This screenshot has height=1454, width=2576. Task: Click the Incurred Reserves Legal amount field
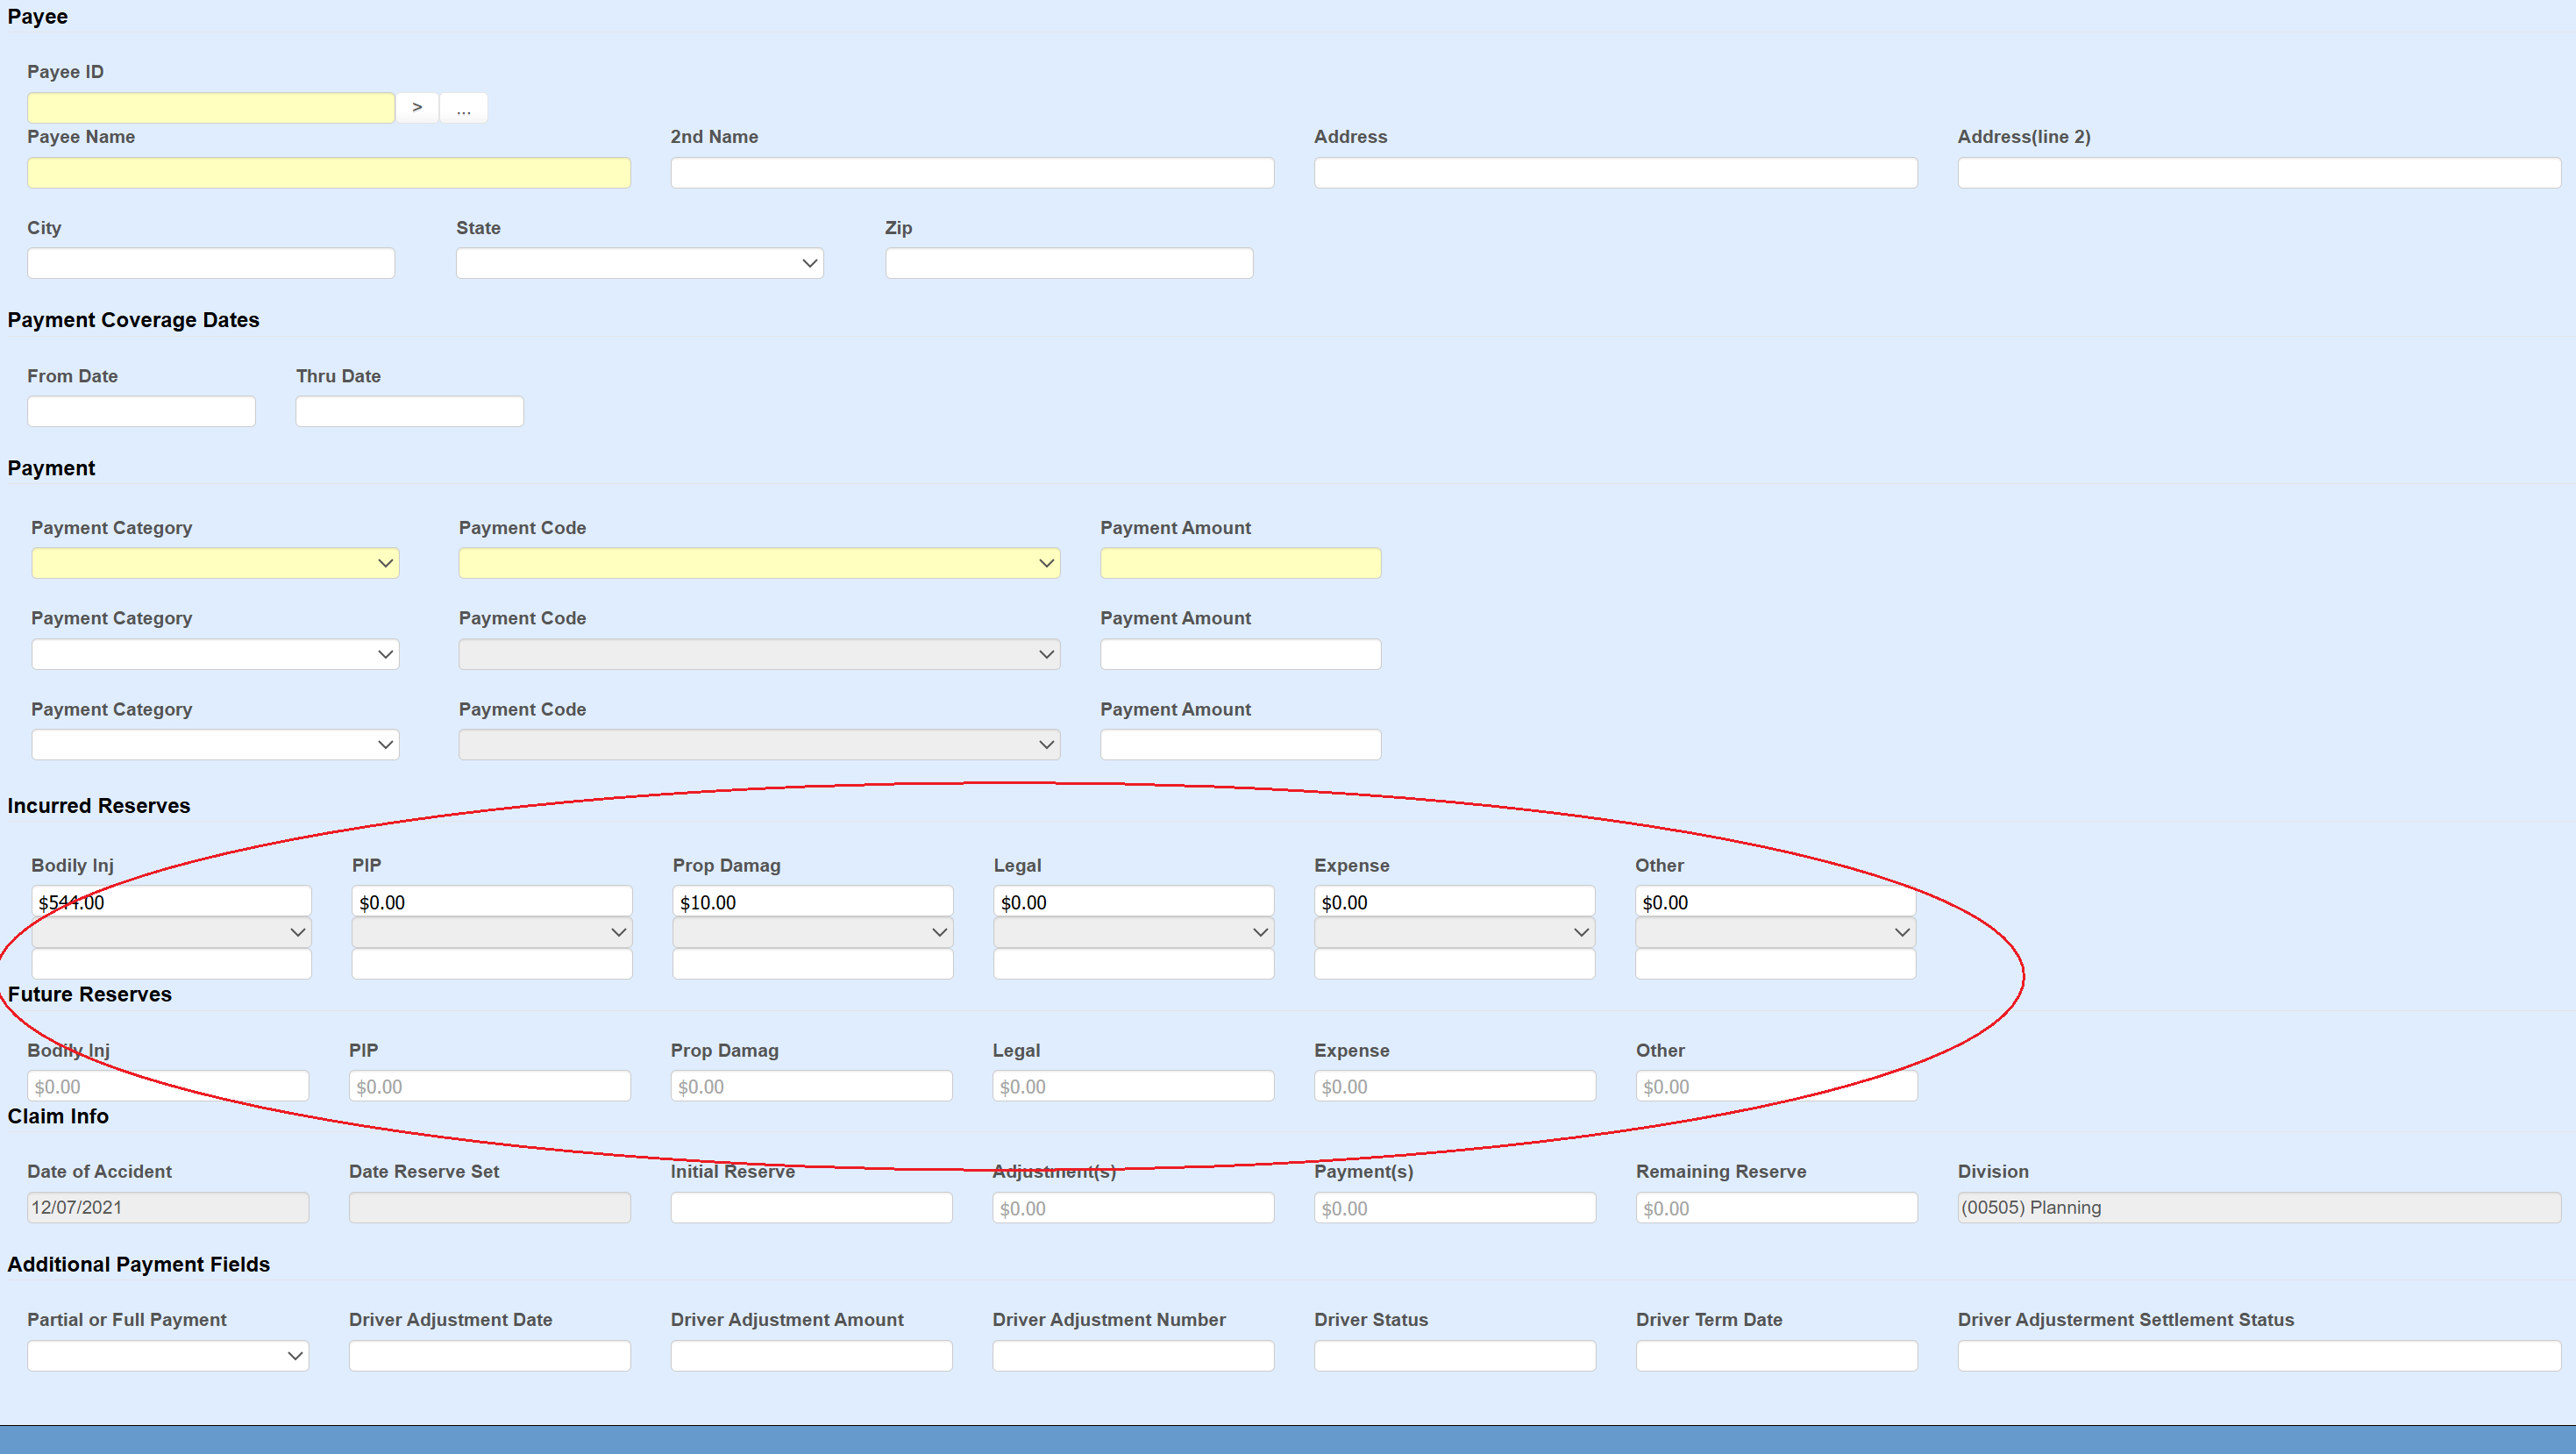(1133, 901)
